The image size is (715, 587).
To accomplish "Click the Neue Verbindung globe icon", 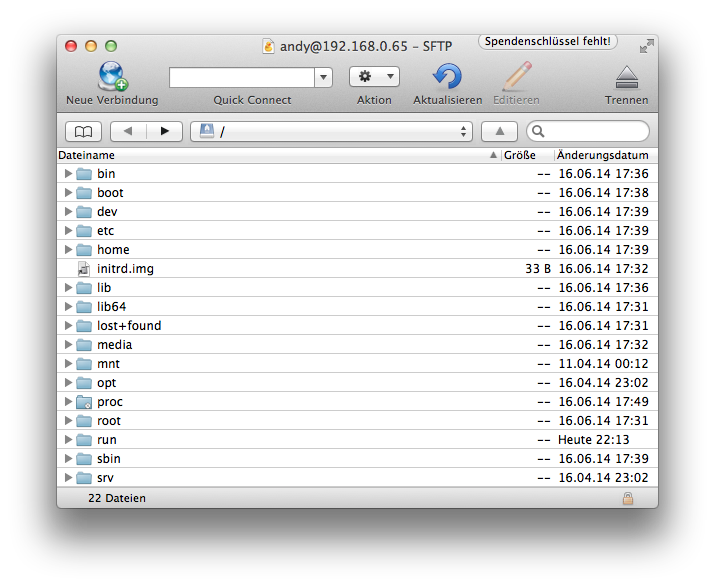I will (112, 77).
